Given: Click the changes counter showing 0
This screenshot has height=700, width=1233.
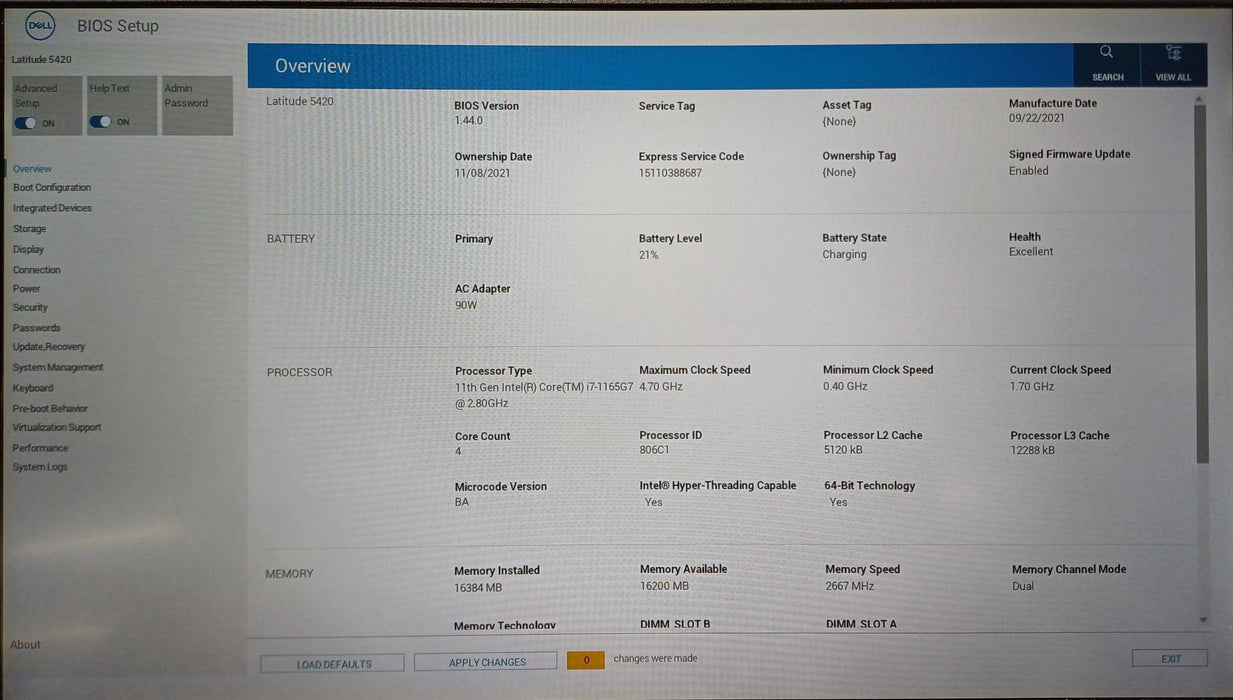Looking at the screenshot, I should pos(586,660).
